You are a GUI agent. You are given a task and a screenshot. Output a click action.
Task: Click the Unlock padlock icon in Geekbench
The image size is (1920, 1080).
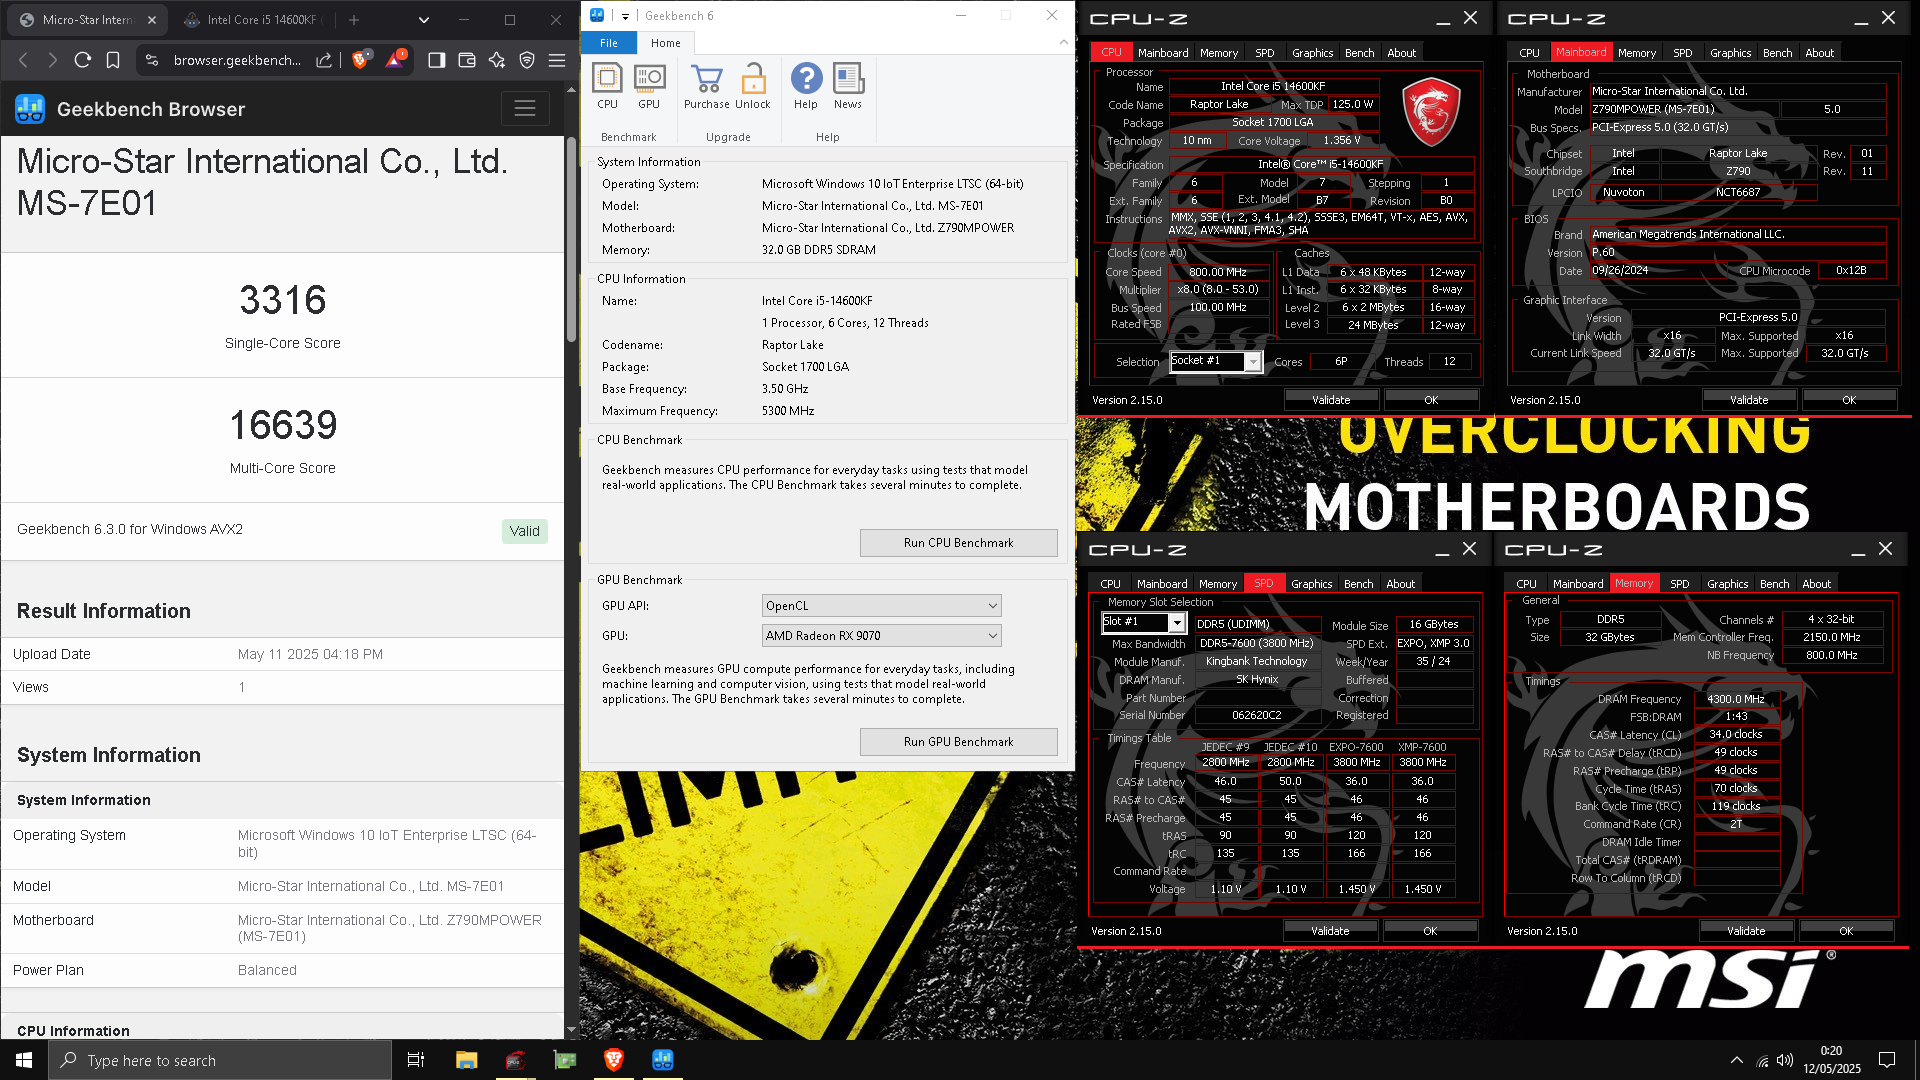click(753, 86)
